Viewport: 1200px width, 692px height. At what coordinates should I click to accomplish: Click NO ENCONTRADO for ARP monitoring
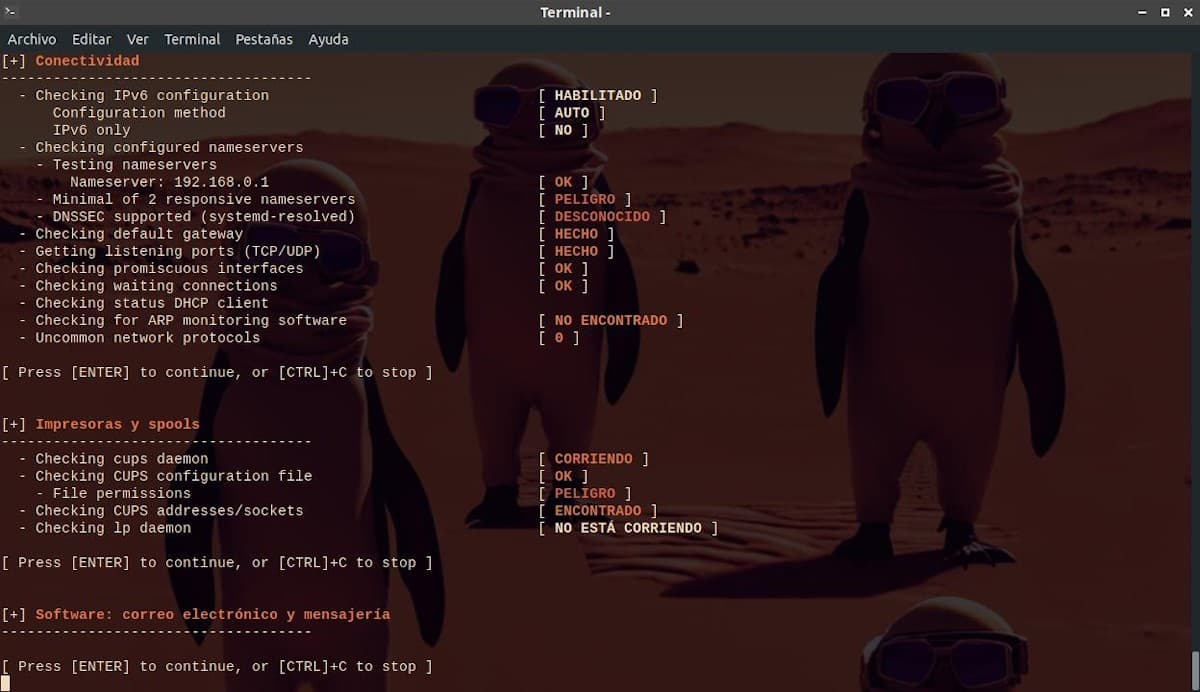(611, 320)
